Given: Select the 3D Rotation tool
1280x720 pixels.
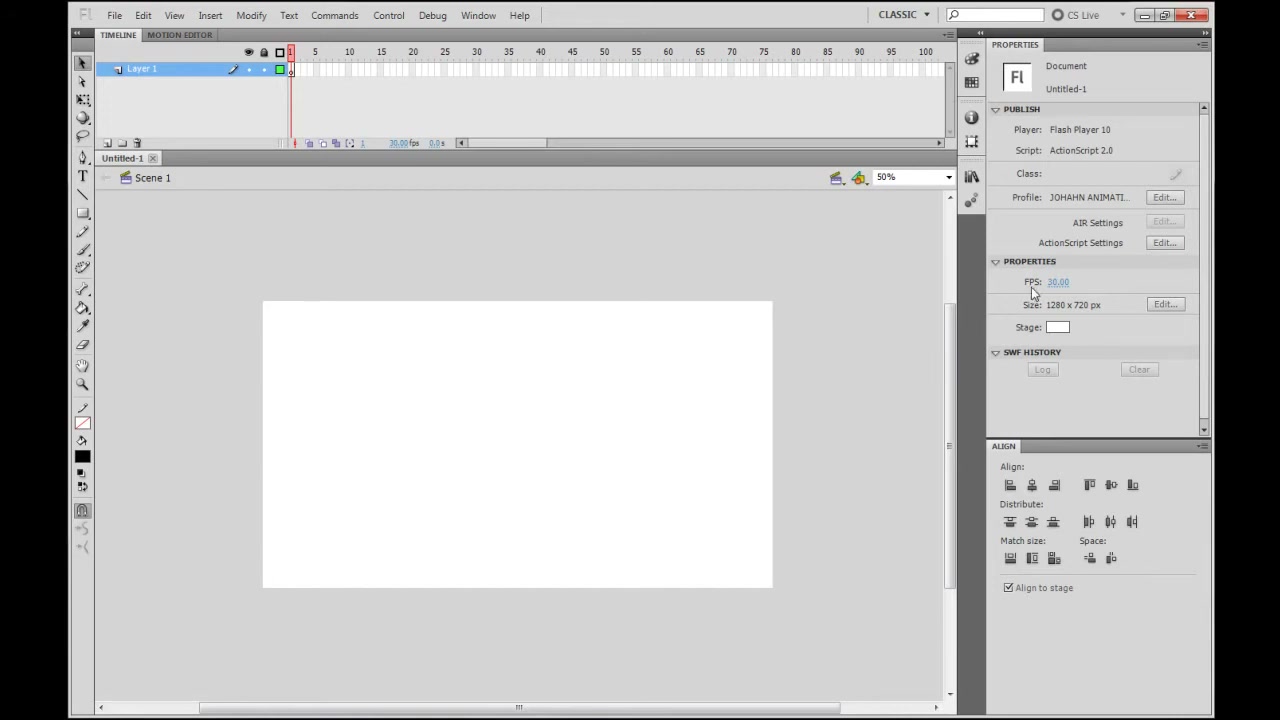Looking at the screenshot, I should coord(83,118).
